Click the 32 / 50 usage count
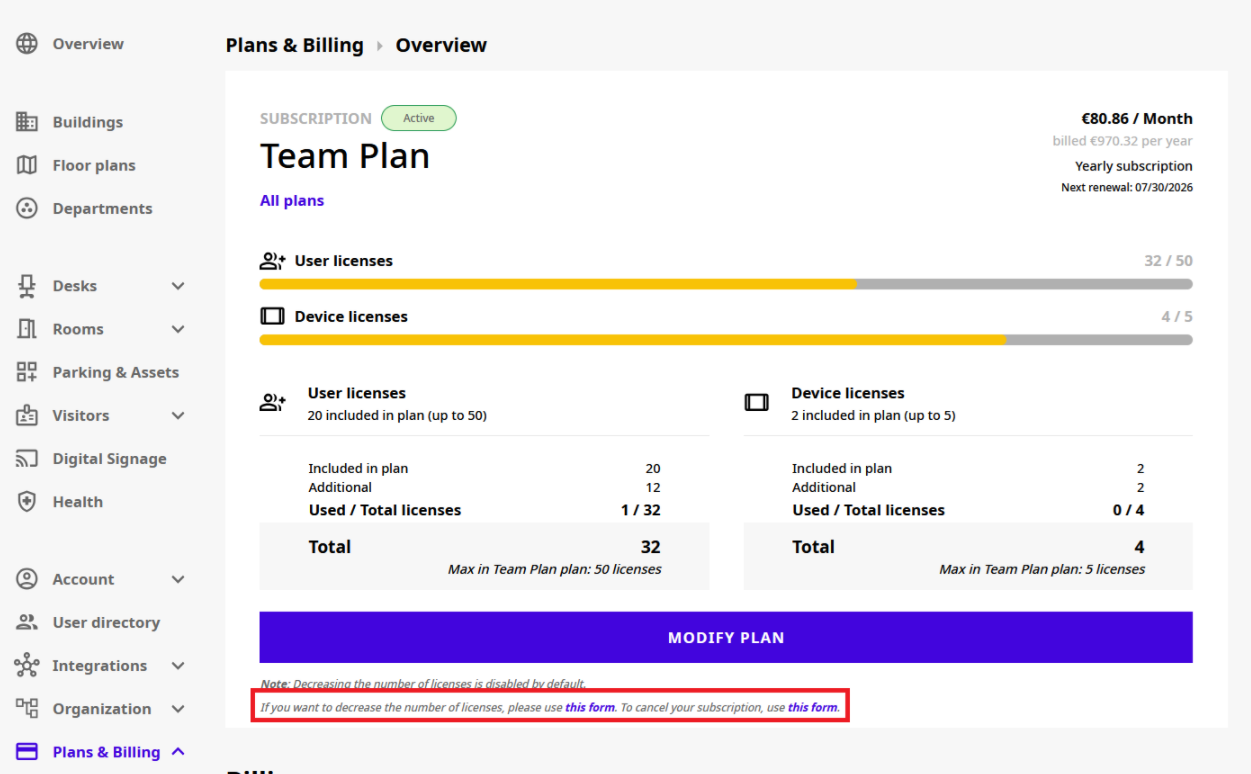 (1168, 260)
